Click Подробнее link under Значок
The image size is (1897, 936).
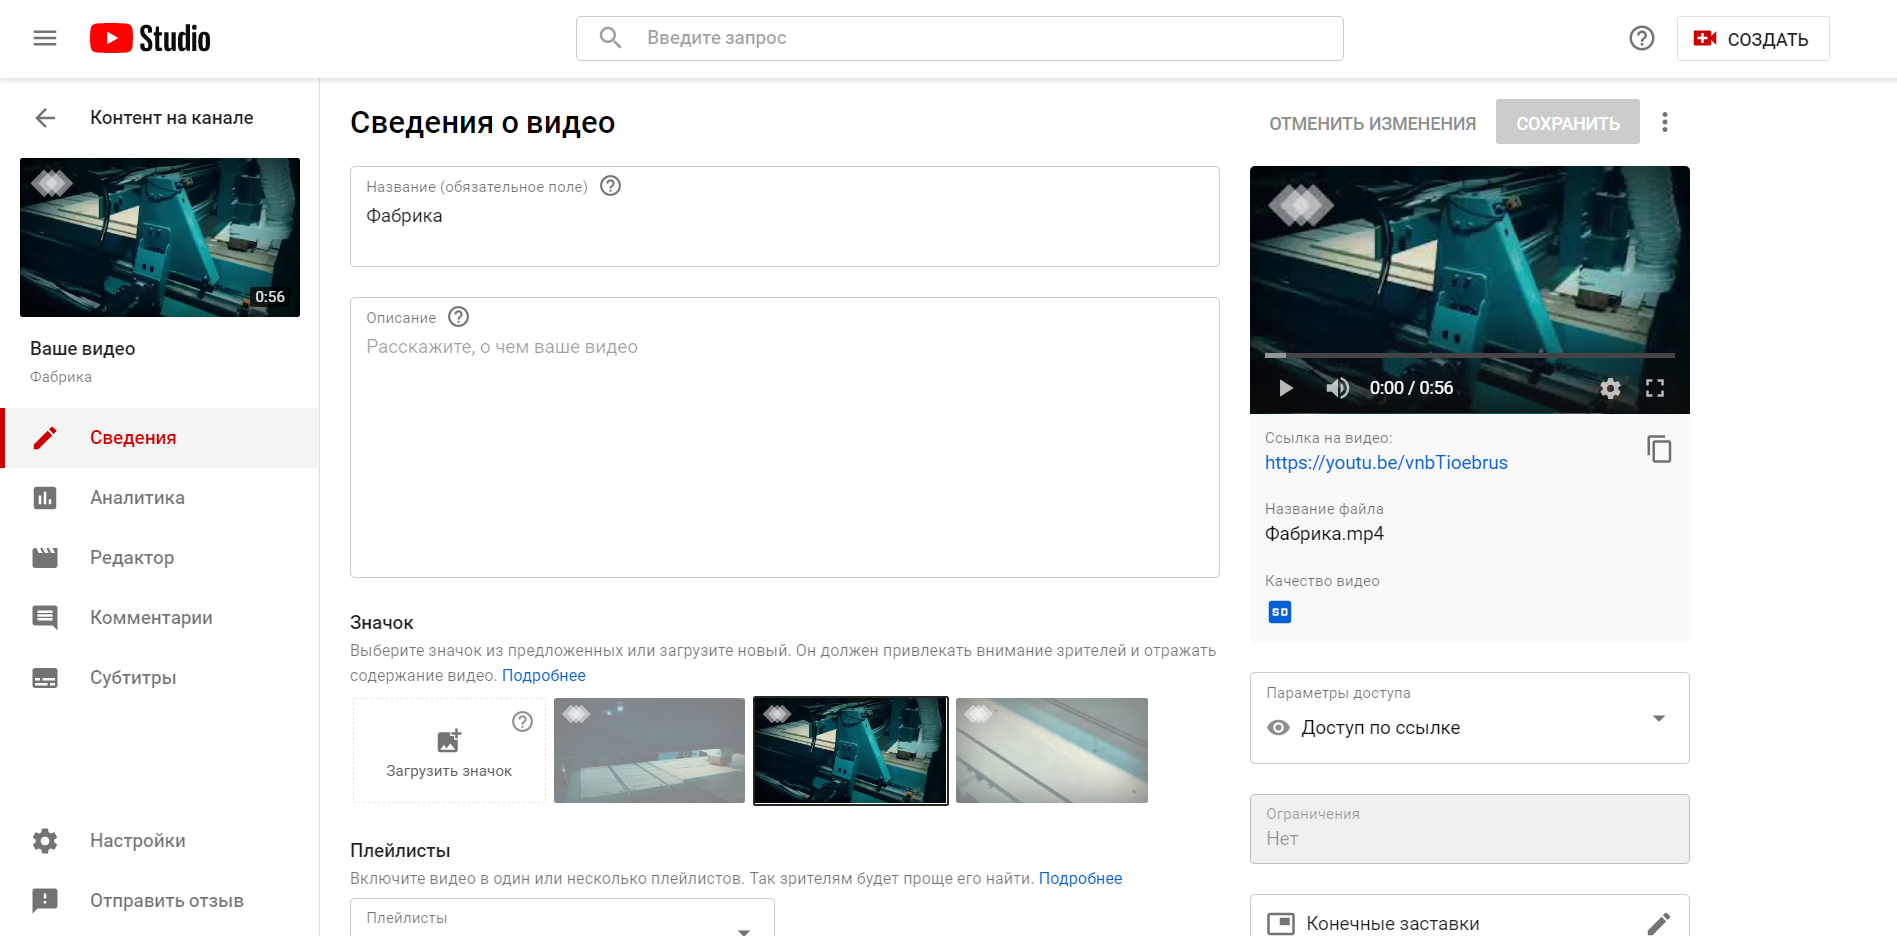click(x=544, y=676)
